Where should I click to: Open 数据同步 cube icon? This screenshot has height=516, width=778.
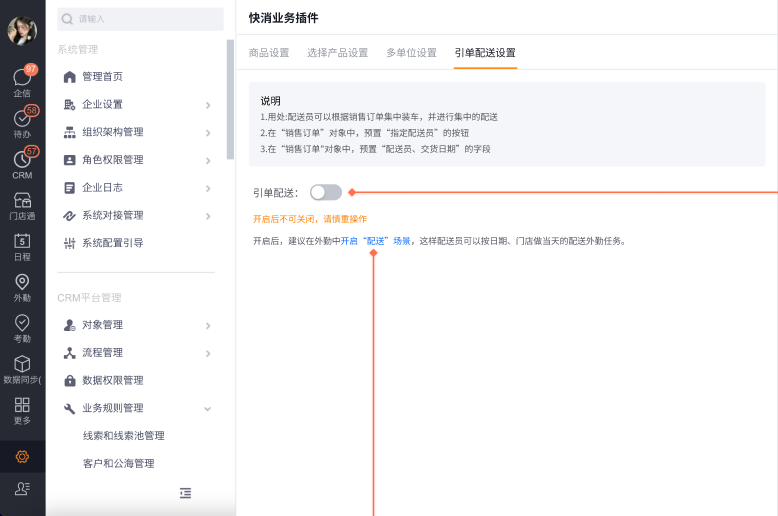(22, 364)
